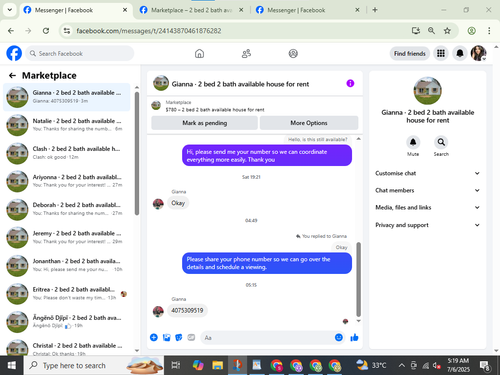Open the Groups icon in top navigation
Screen dimensions: 500x375
293,53
